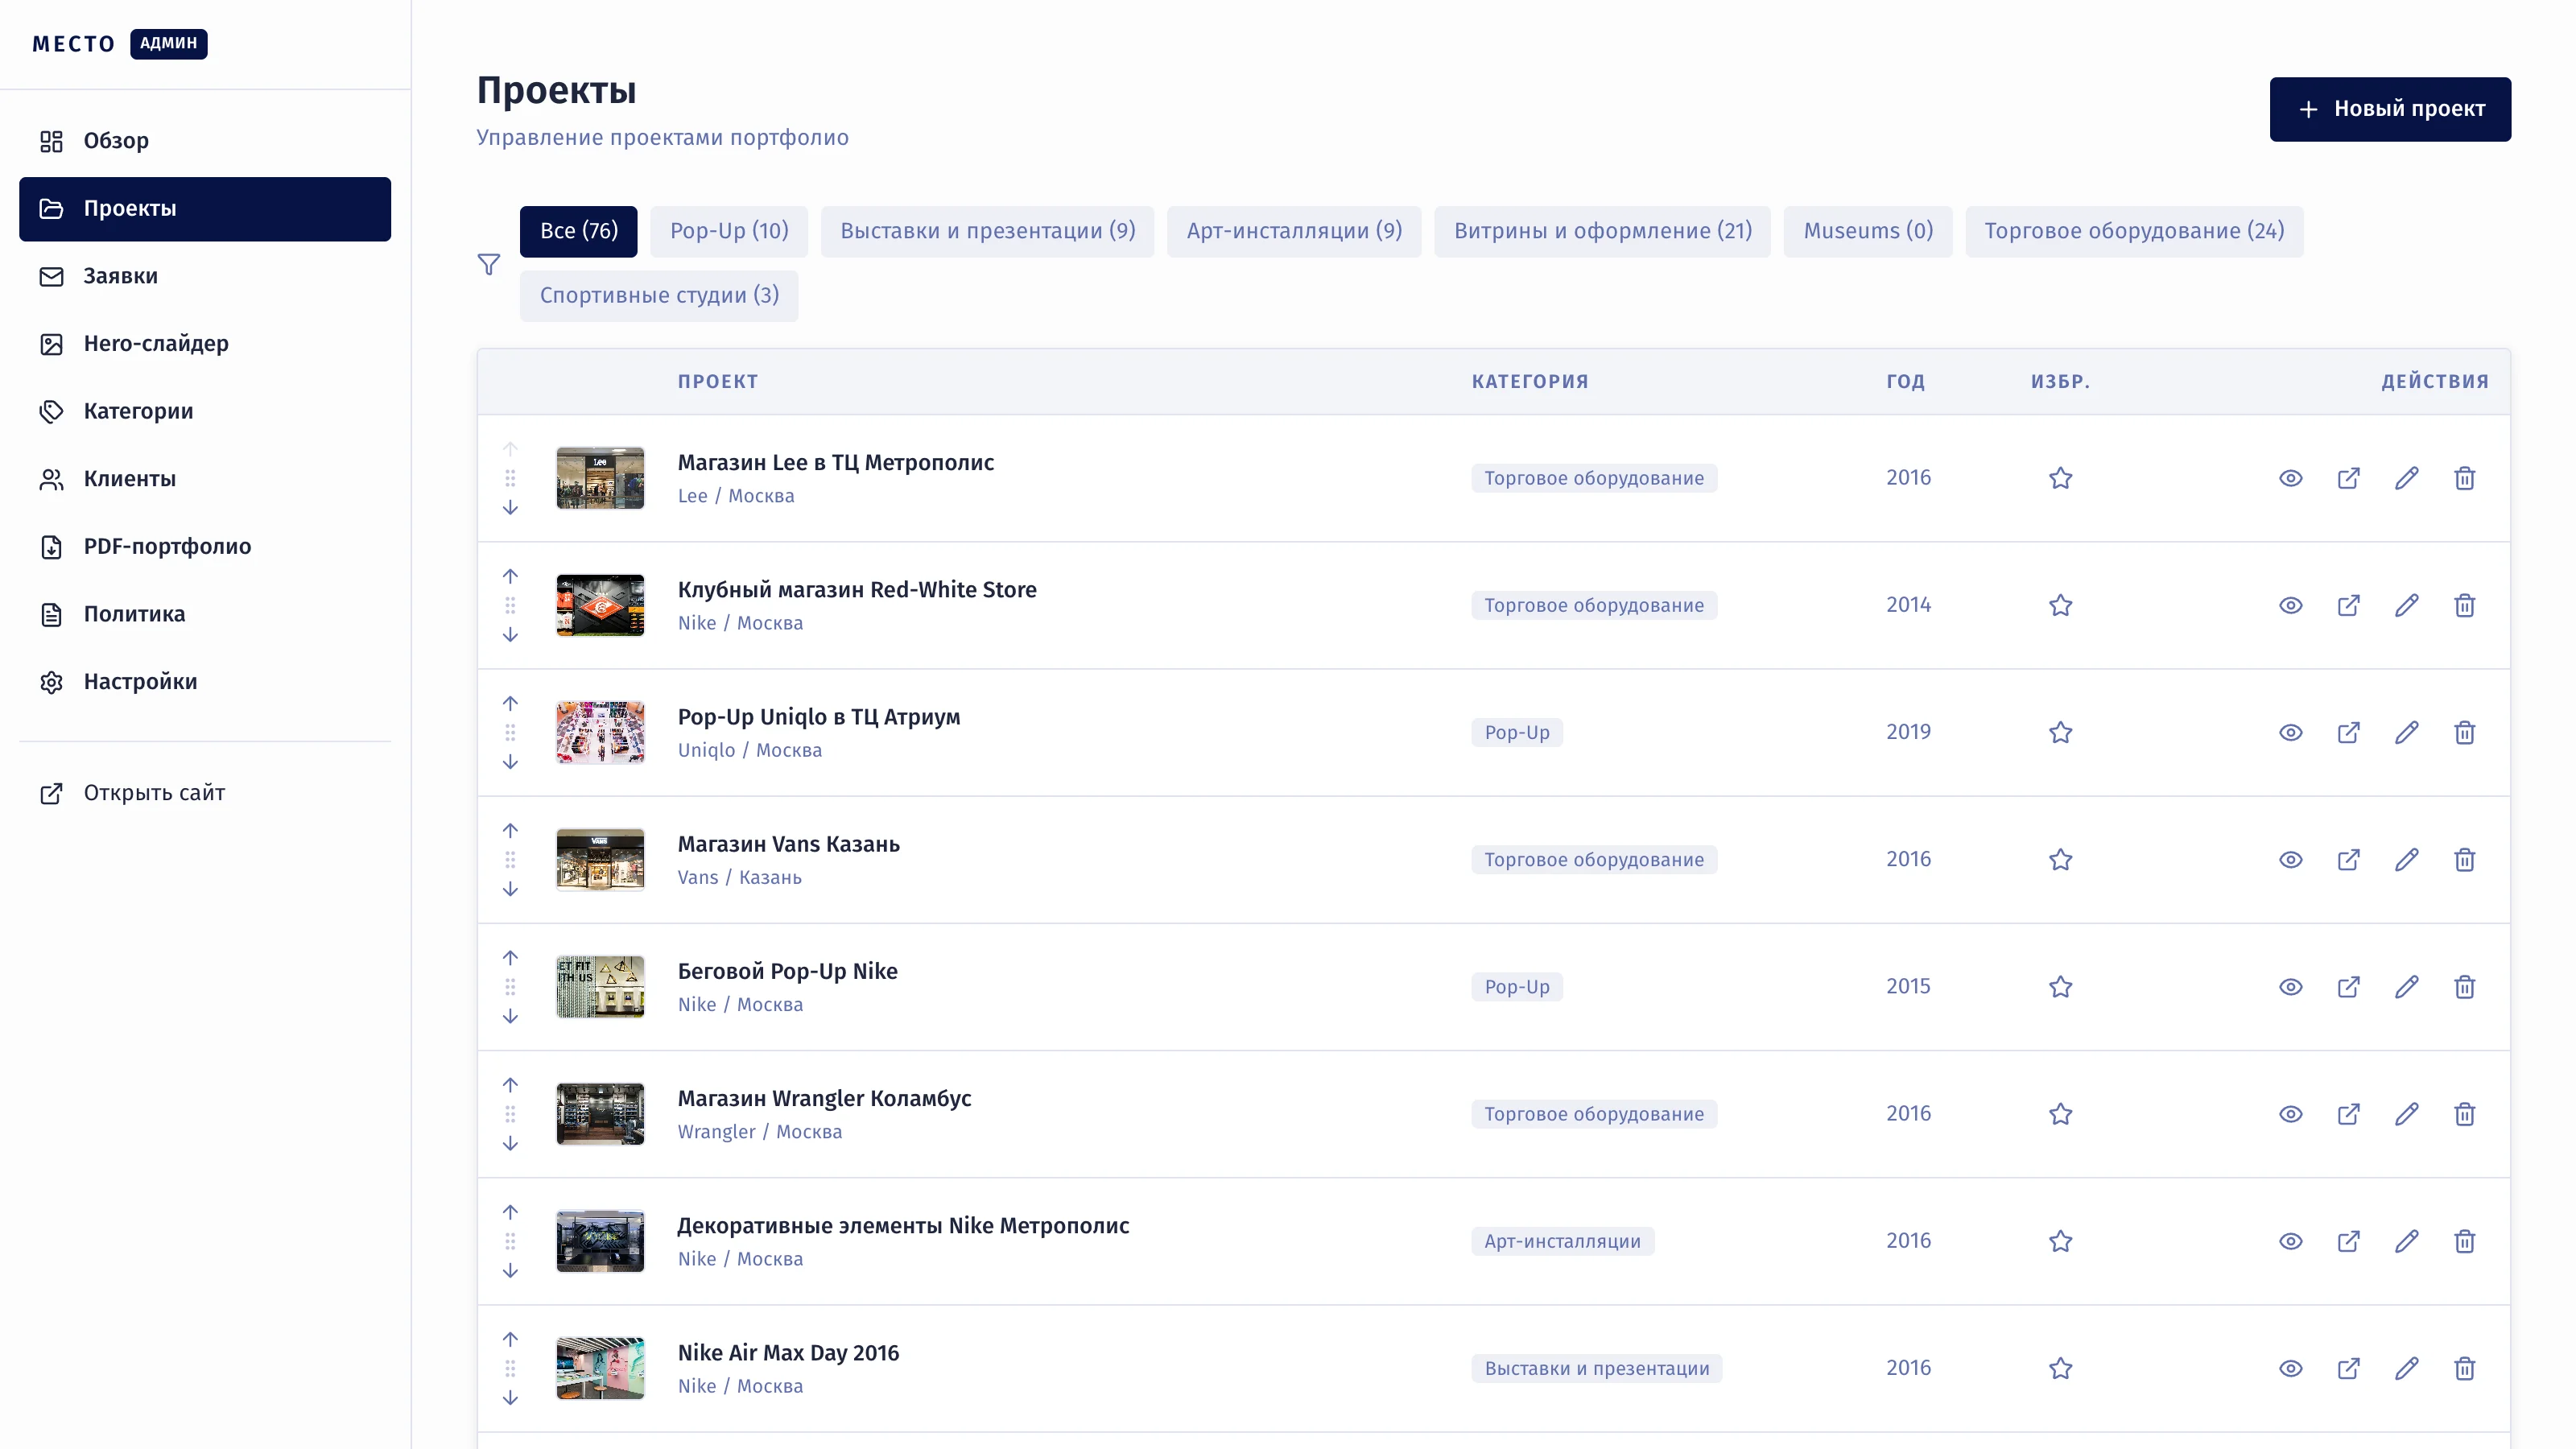The height and width of the screenshot is (1449, 2576).
Task: Edit the Беговой Pop-Up Nike project
Action: click(x=2406, y=986)
